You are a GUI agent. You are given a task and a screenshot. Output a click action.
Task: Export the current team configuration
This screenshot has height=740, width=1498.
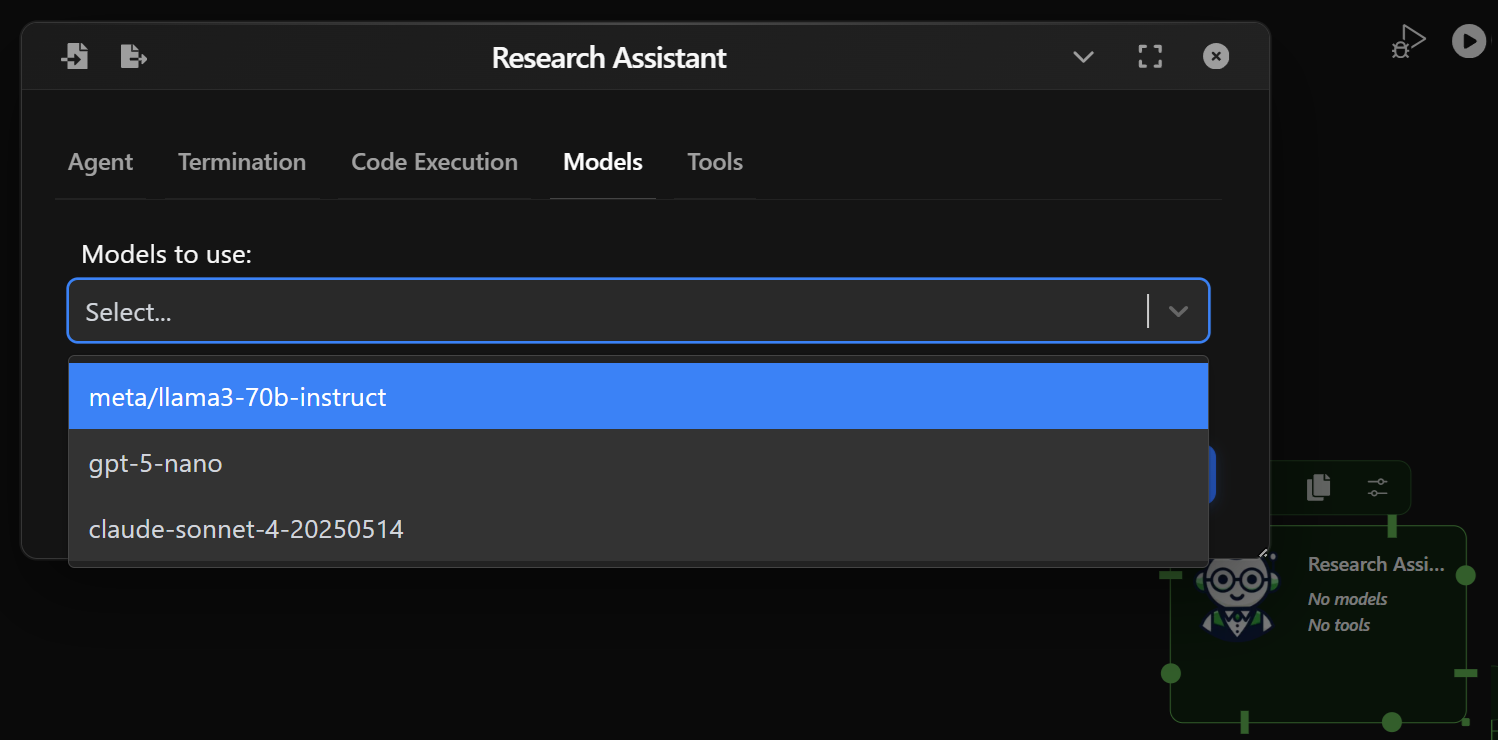[x=133, y=56]
